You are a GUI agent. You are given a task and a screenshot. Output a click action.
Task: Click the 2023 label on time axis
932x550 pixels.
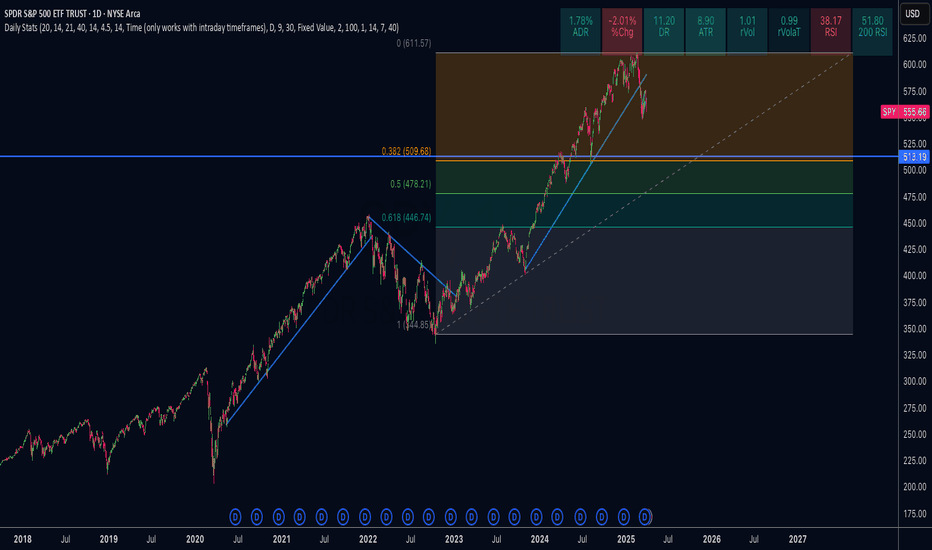(454, 539)
